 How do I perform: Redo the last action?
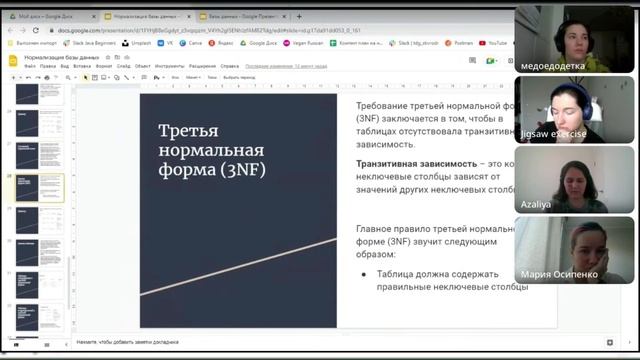point(38,77)
